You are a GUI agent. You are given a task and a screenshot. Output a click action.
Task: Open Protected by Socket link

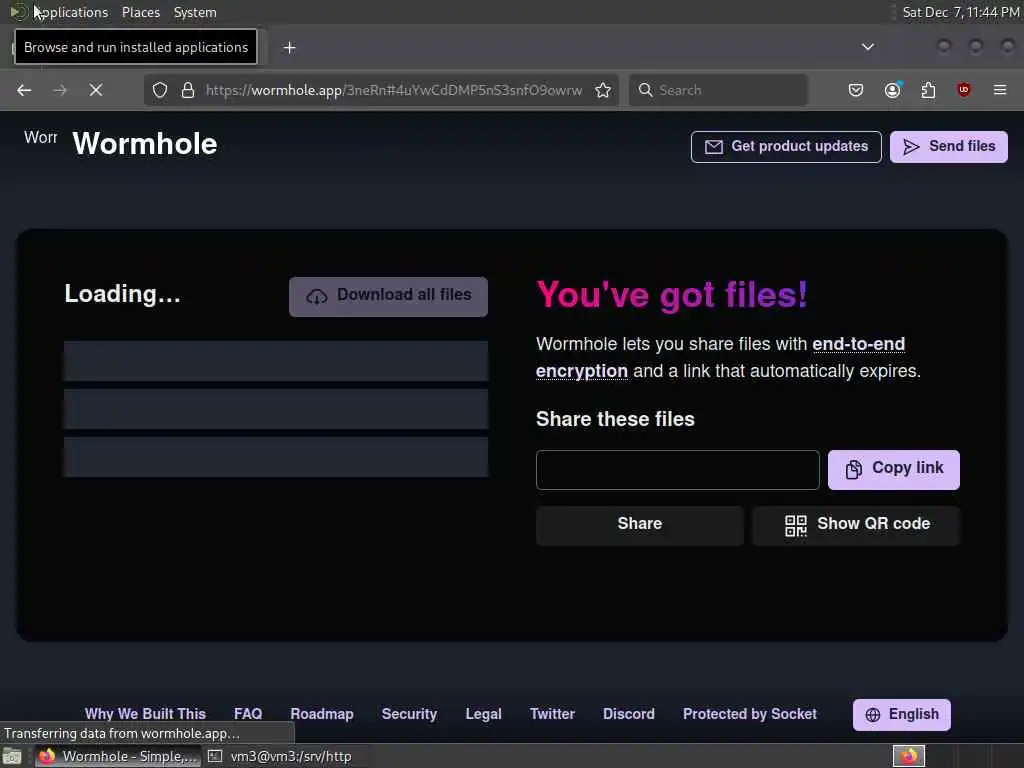(x=750, y=714)
